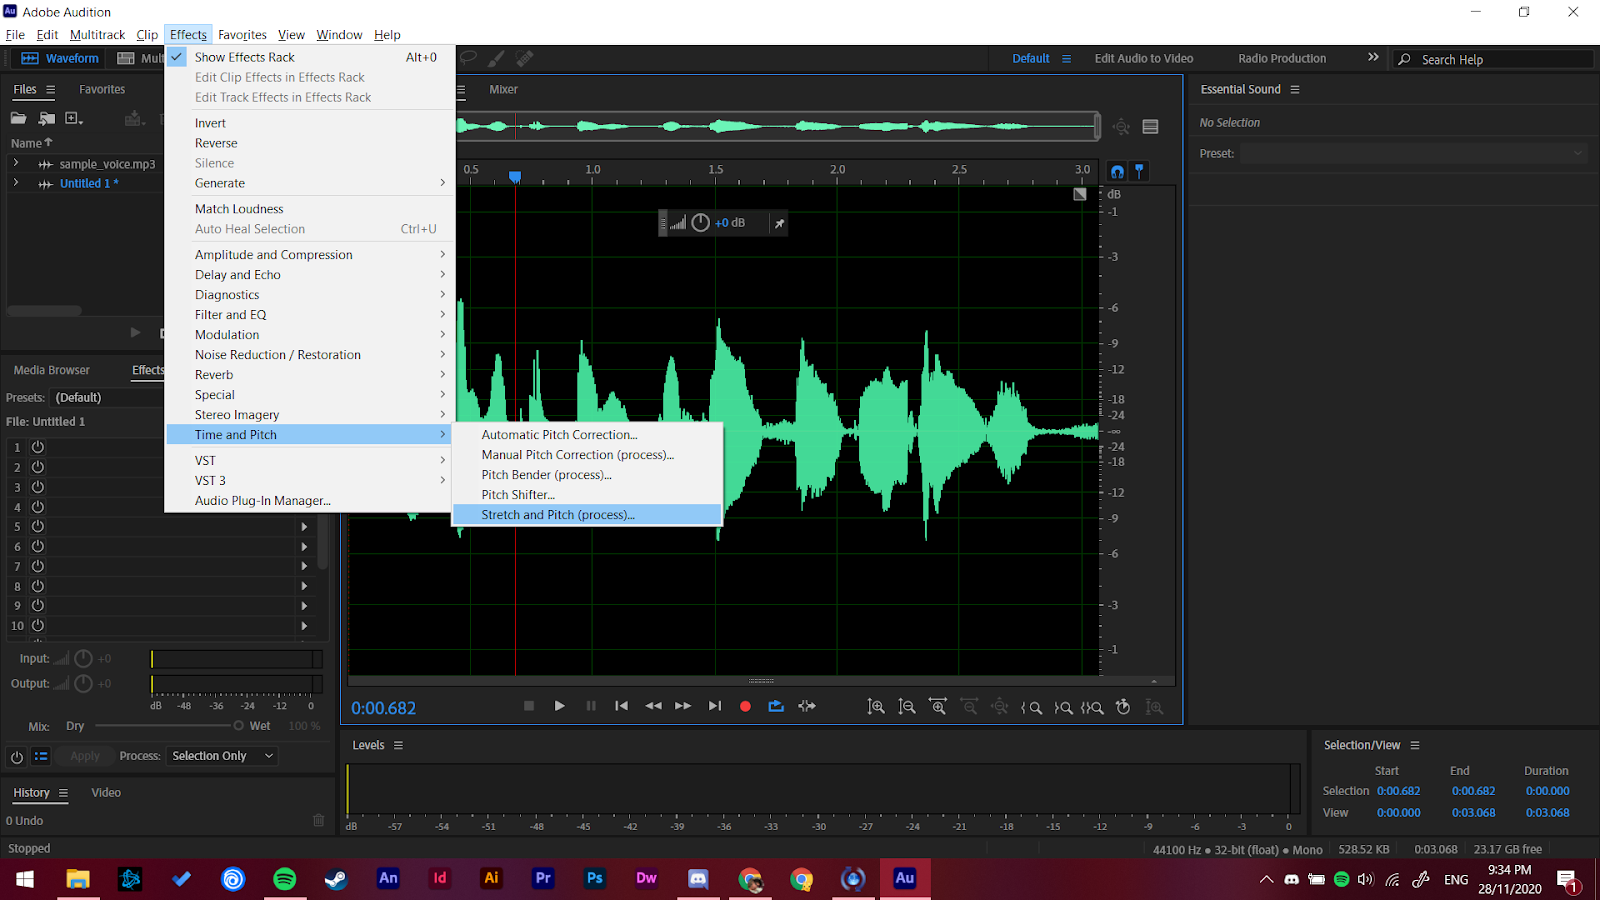Screen dimensions: 1600x900
Task: Click the Fast Forward transport button
Action: pos(683,706)
